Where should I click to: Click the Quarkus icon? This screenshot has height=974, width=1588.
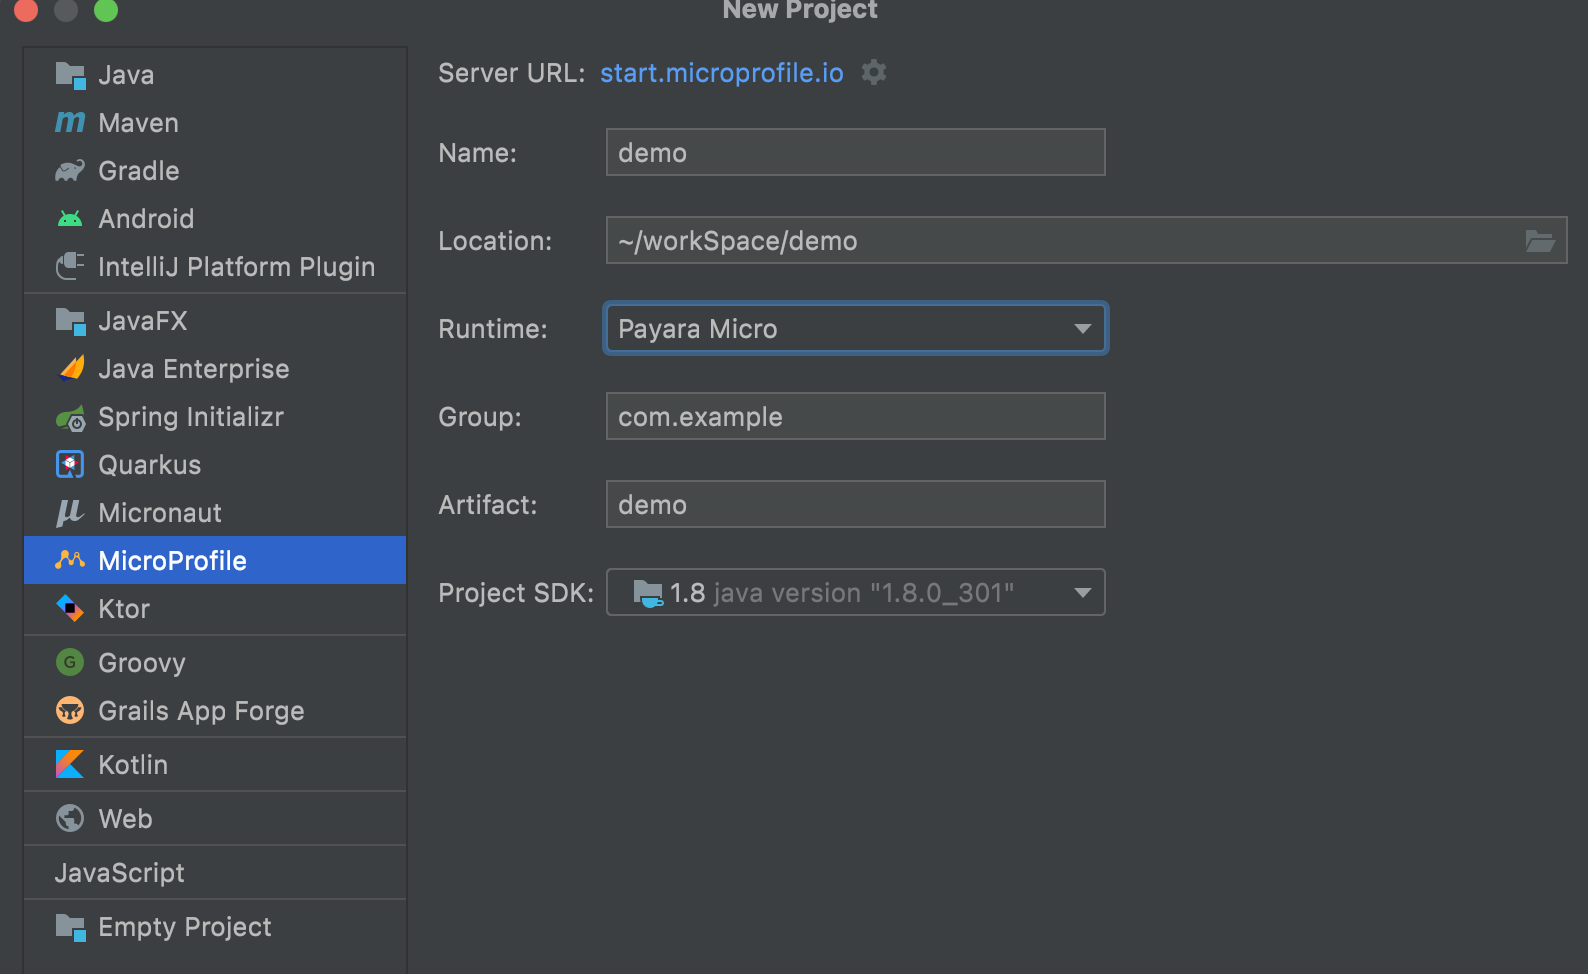pyautogui.click(x=70, y=464)
